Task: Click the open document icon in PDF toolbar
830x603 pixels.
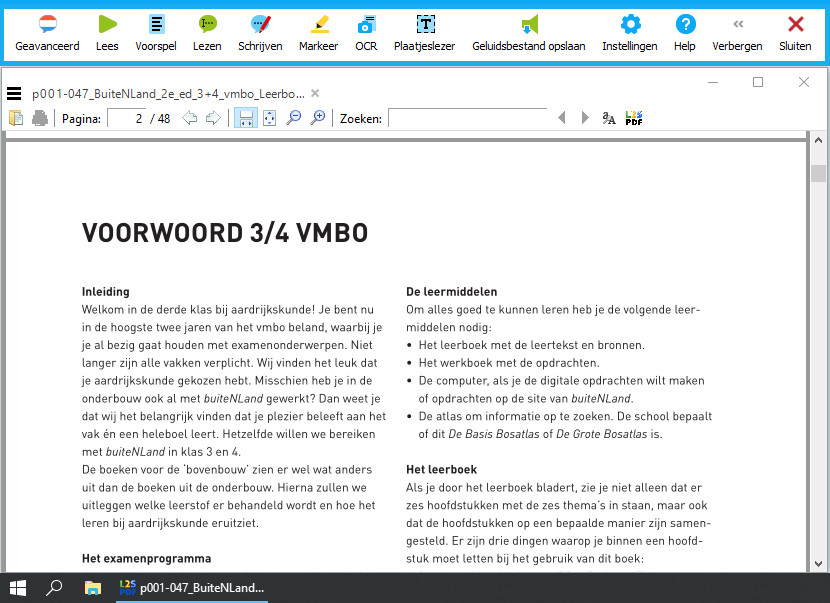Action: (x=16, y=118)
